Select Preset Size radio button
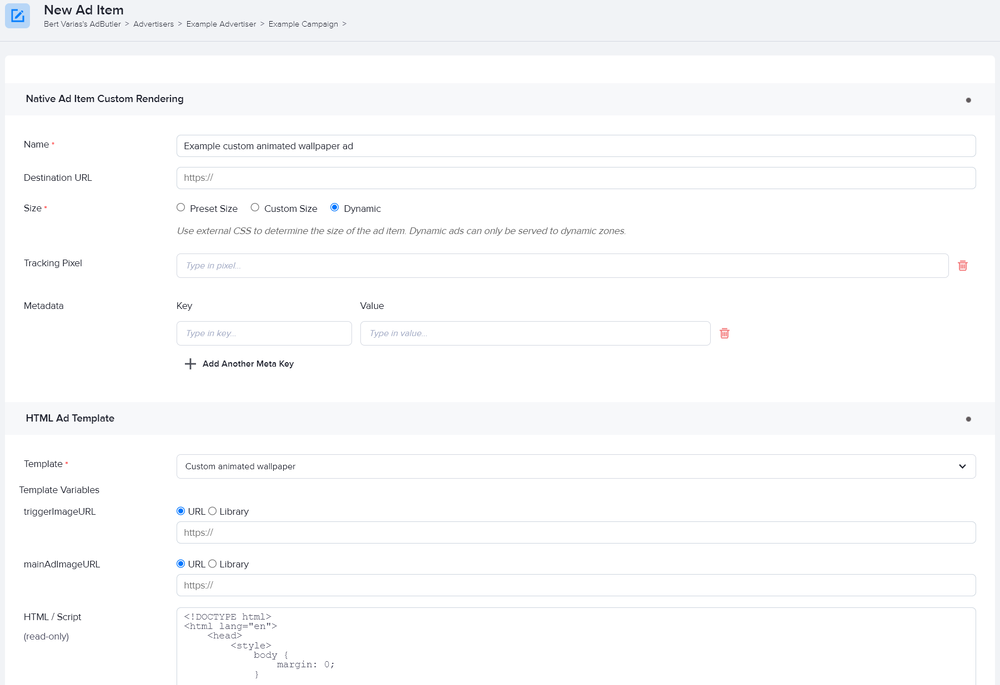Viewport: 1000px width, 685px height. [180, 207]
